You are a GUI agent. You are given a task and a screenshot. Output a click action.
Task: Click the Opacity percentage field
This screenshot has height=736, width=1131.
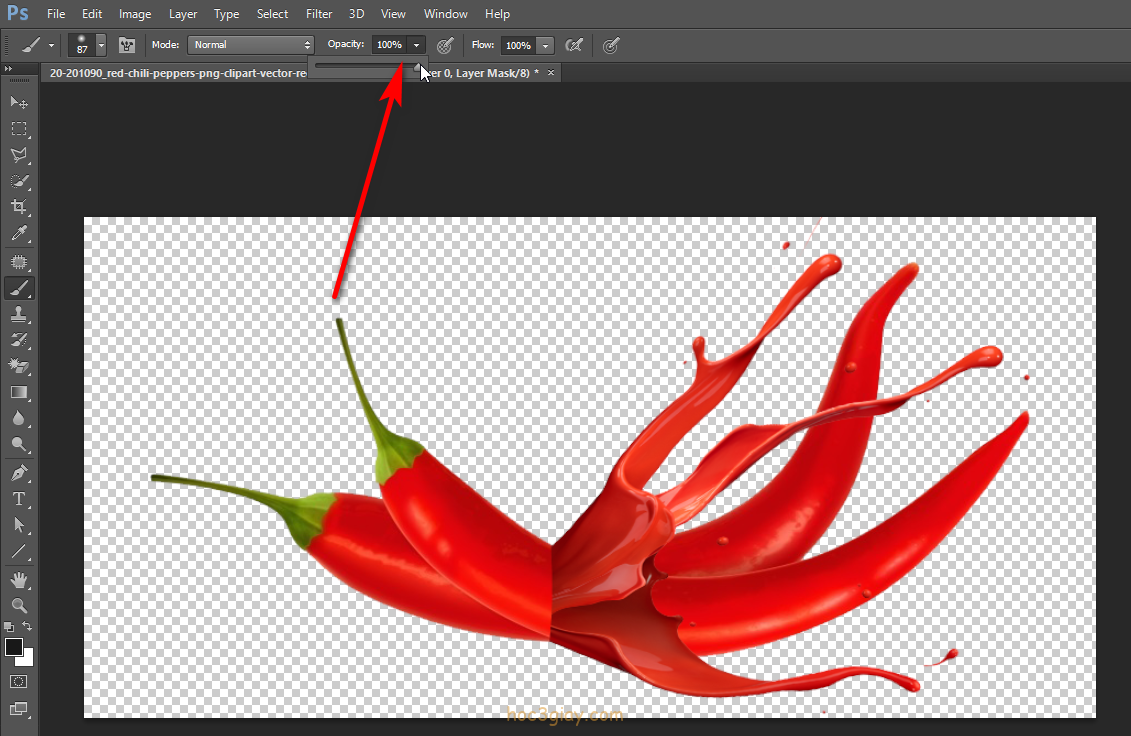coord(389,45)
